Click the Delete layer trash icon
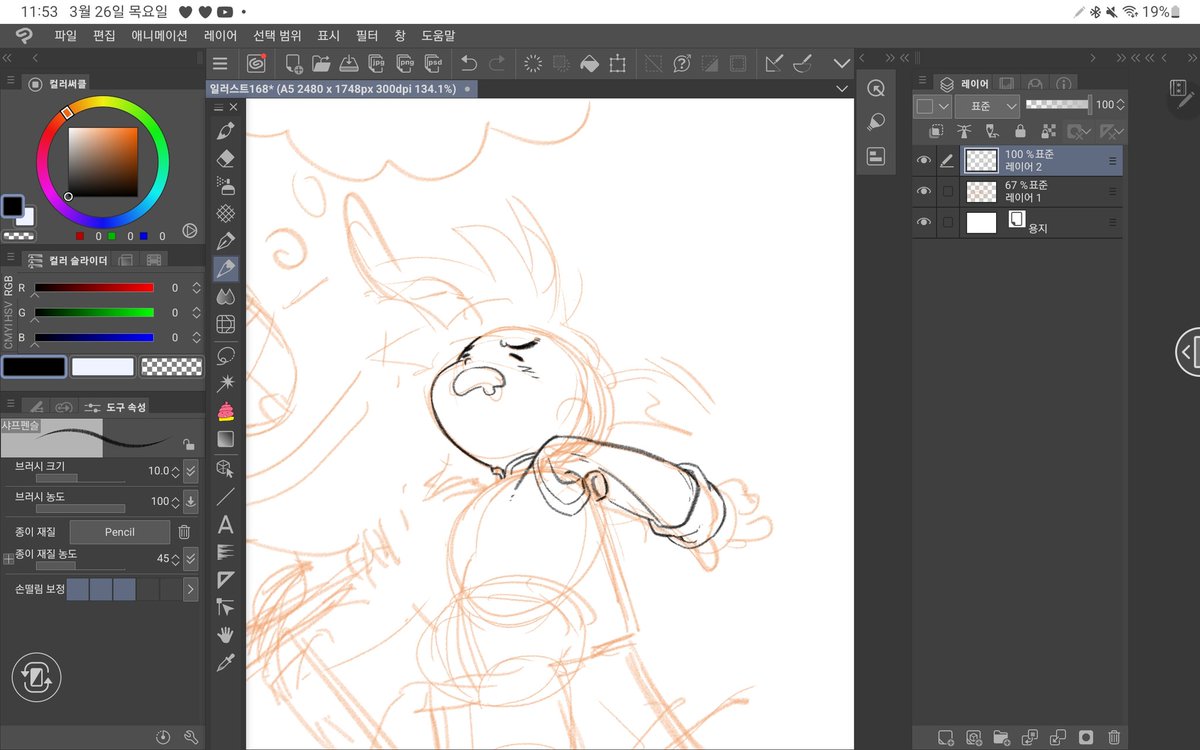The image size is (1200, 750). [1114, 737]
